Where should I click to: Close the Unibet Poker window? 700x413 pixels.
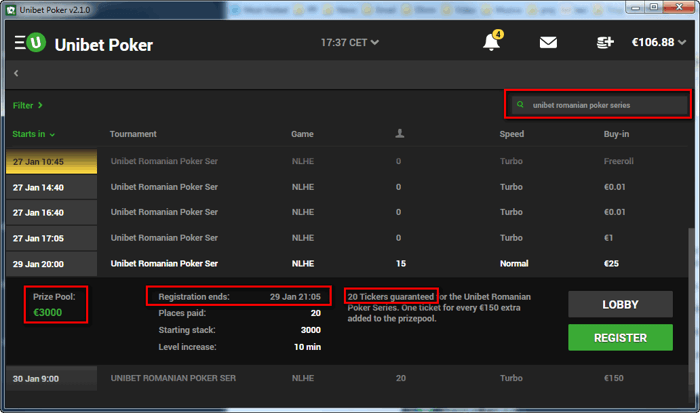(679, 7)
